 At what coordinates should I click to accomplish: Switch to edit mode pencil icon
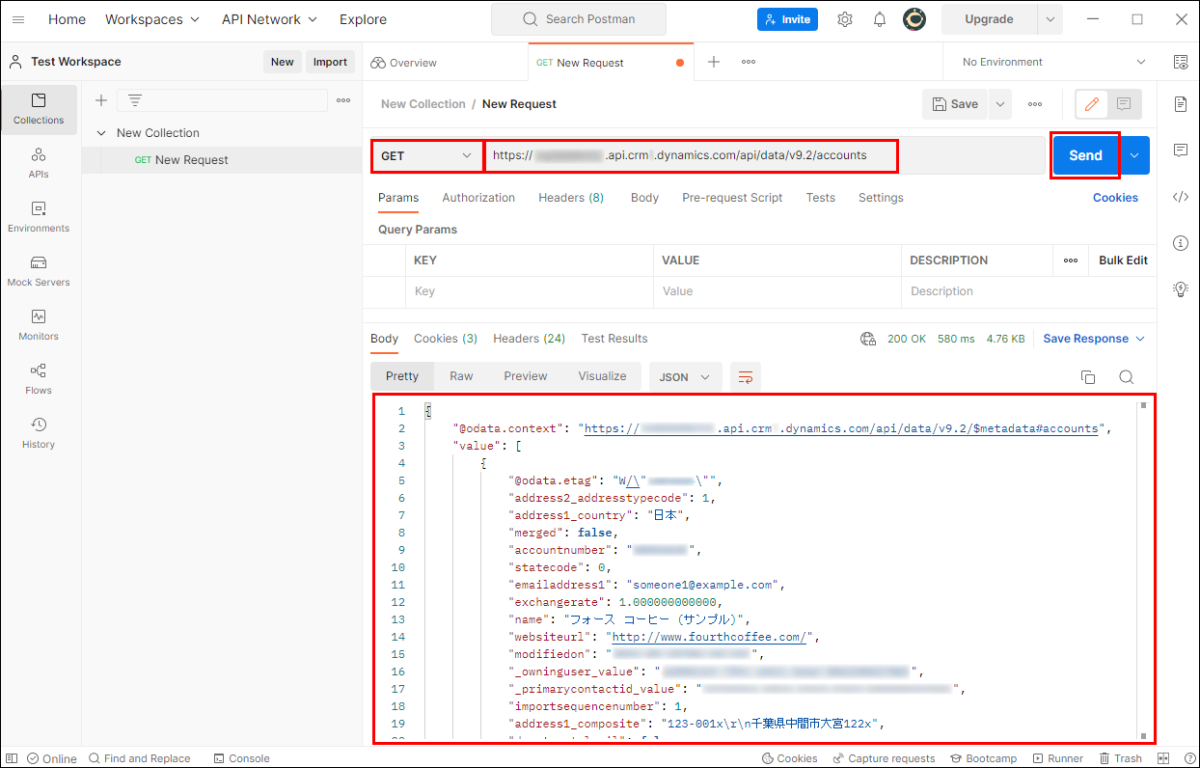pyautogui.click(x=1092, y=104)
